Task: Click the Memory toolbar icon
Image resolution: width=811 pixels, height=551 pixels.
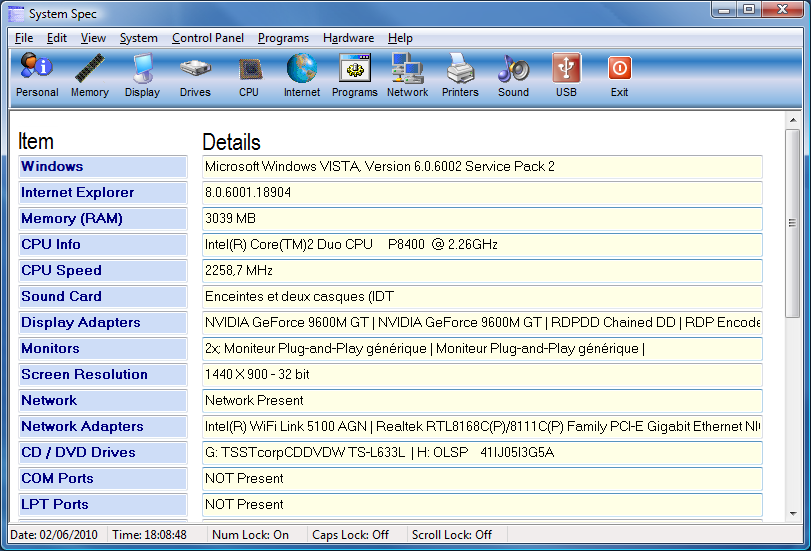Action: click(x=89, y=76)
